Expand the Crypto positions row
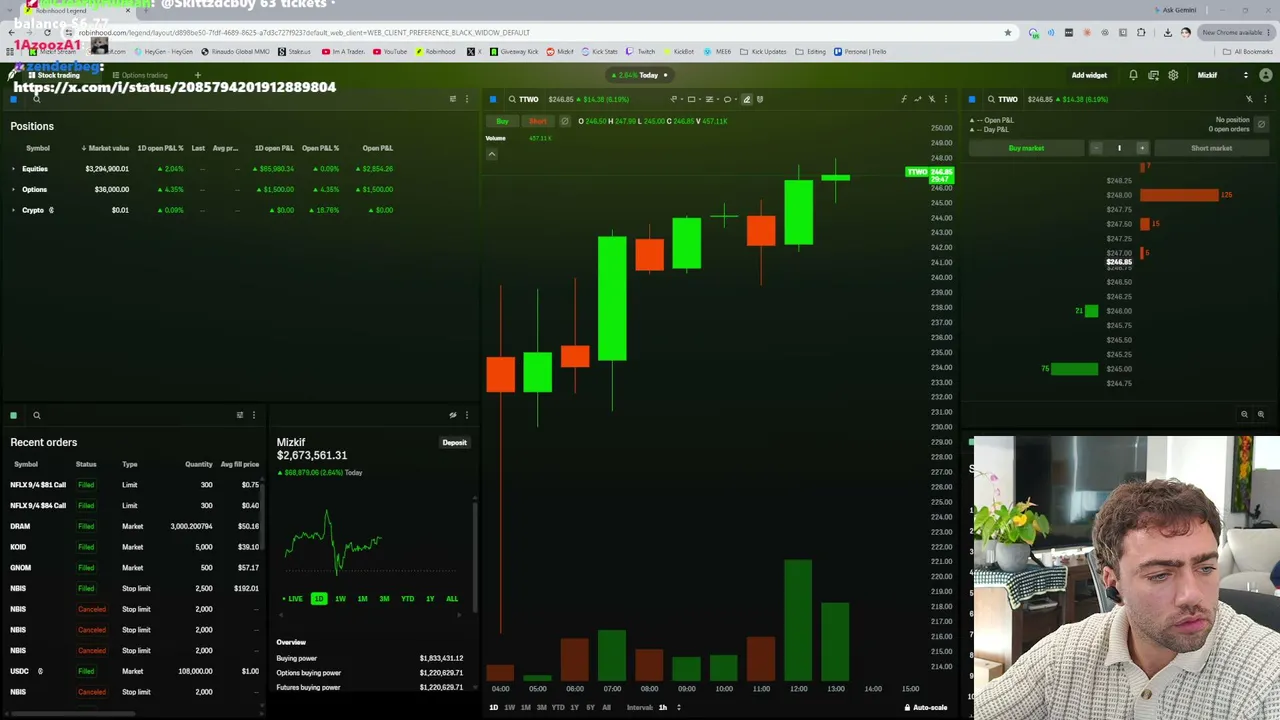Viewport: 1280px width, 720px height. pyautogui.click(x=14, y=210)
